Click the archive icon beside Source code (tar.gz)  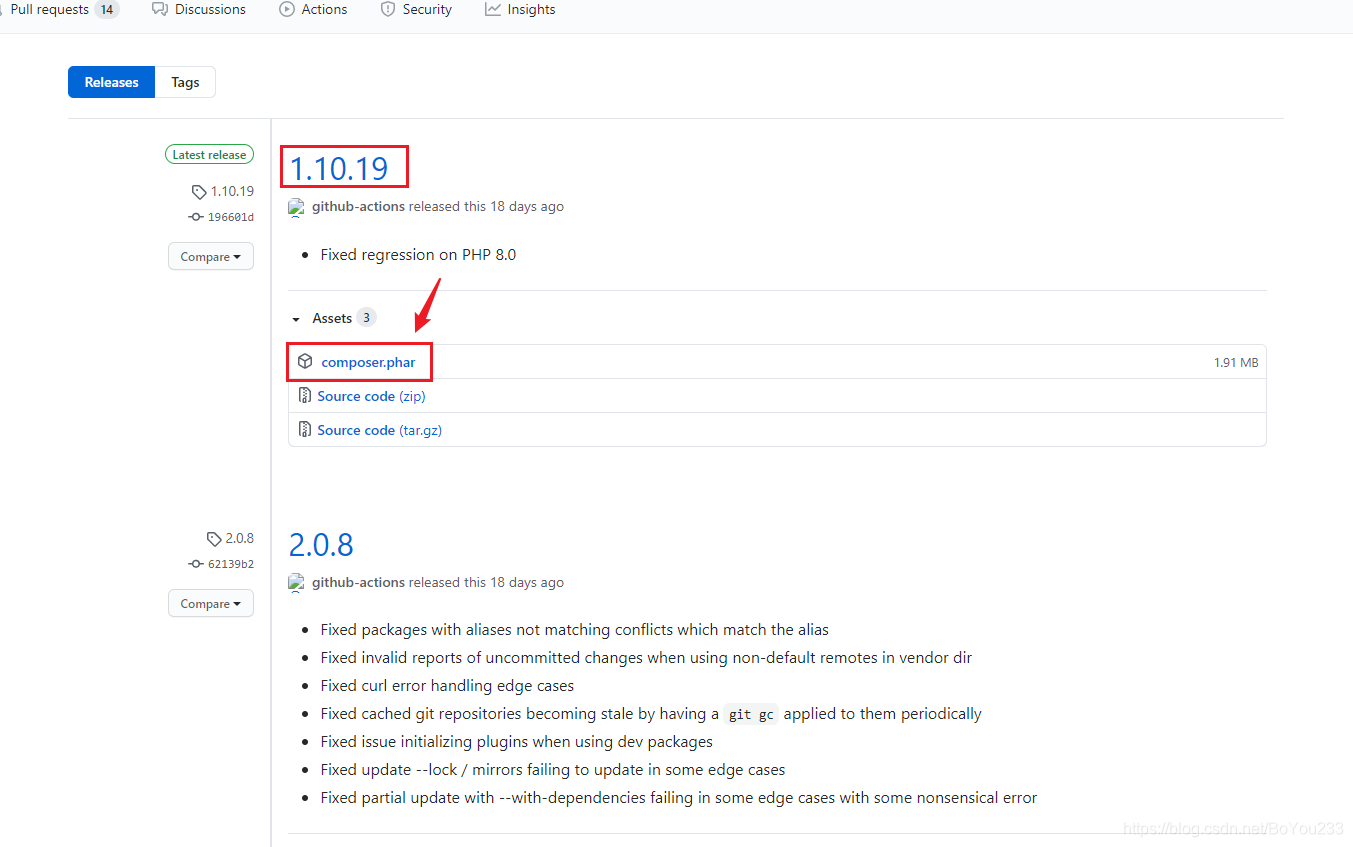point(304,429)
